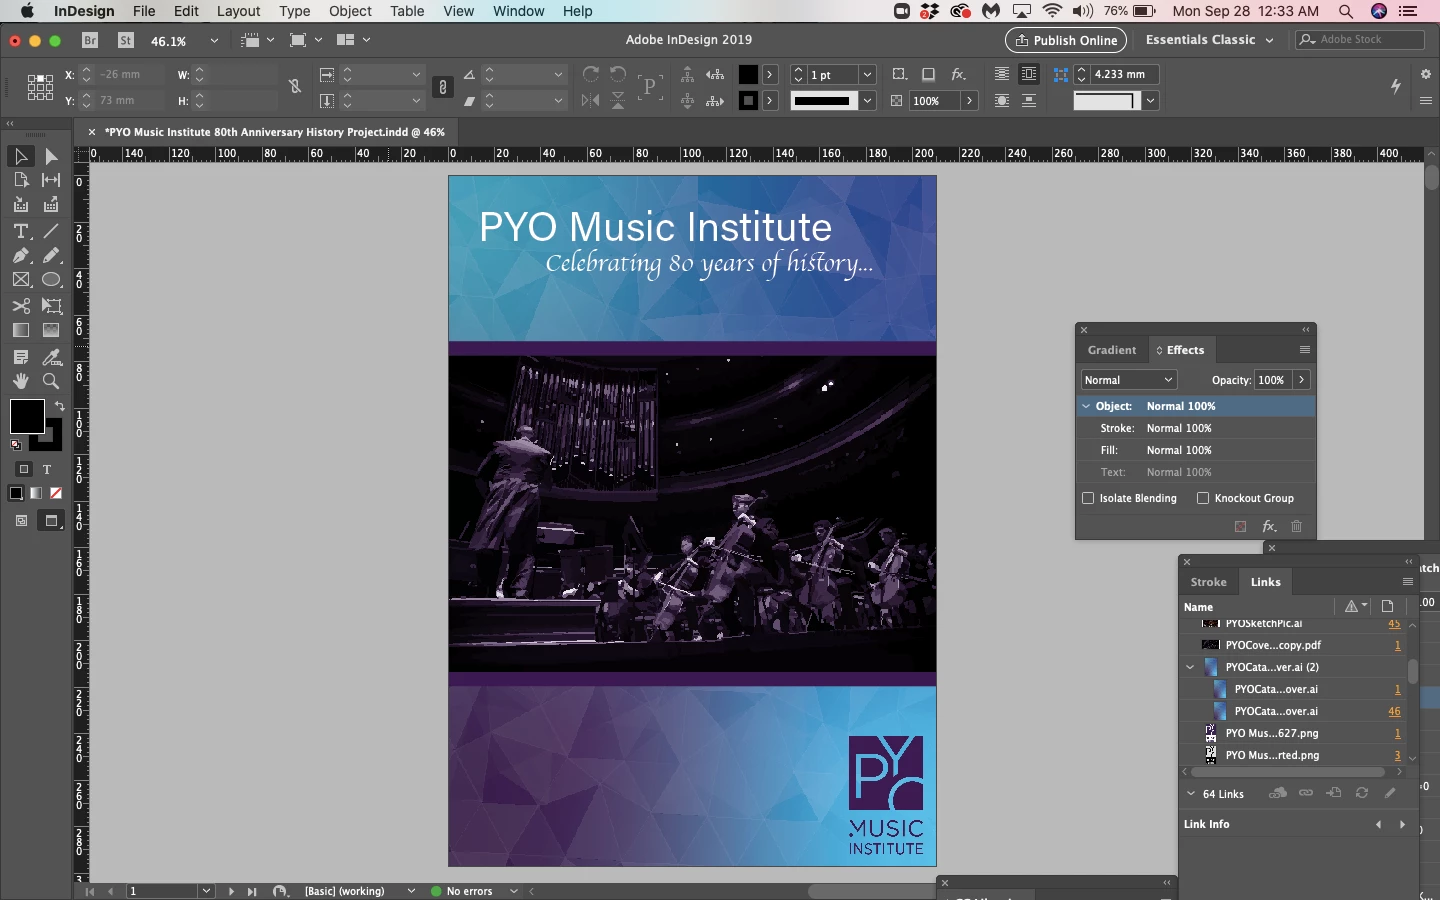Viewport: 1440px width, 900px height.
Task: Open the Window menu
Action: 518,11
